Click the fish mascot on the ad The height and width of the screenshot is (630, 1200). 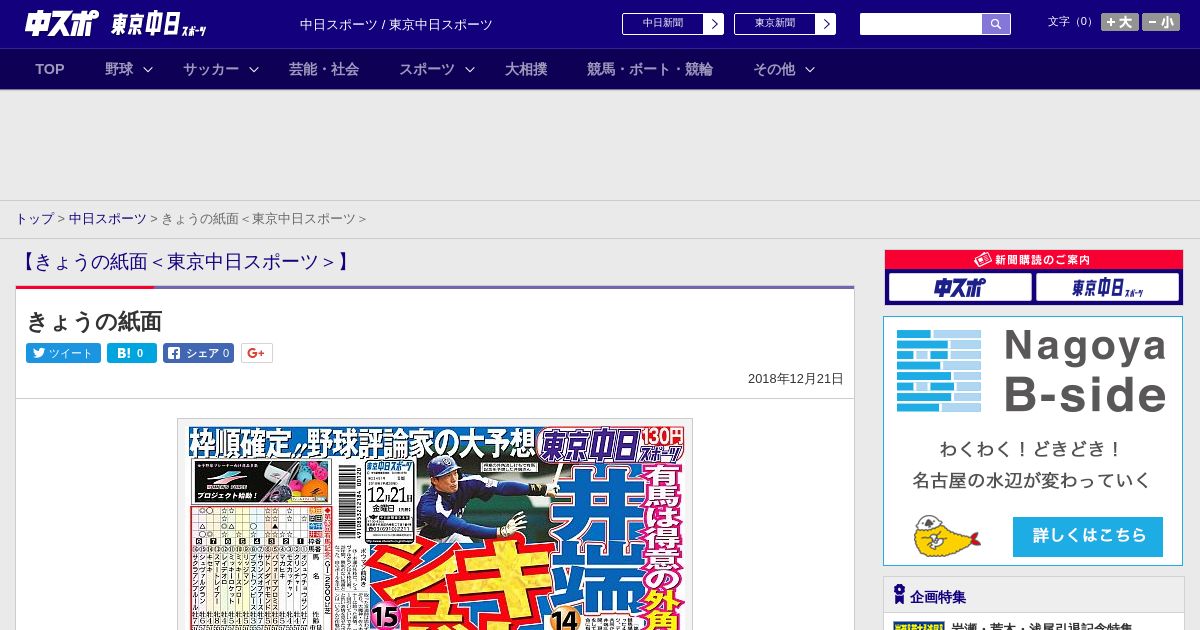click(947, 537)
